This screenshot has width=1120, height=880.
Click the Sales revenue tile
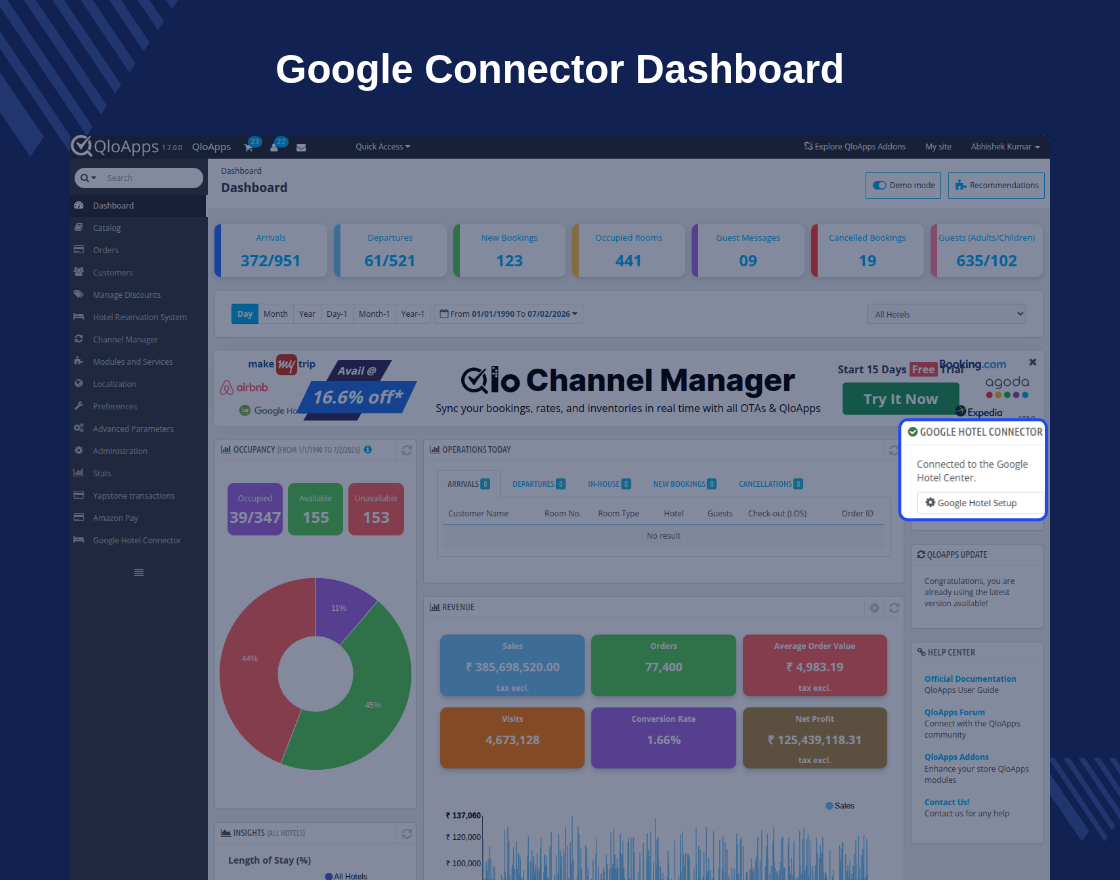click(512, 666)
